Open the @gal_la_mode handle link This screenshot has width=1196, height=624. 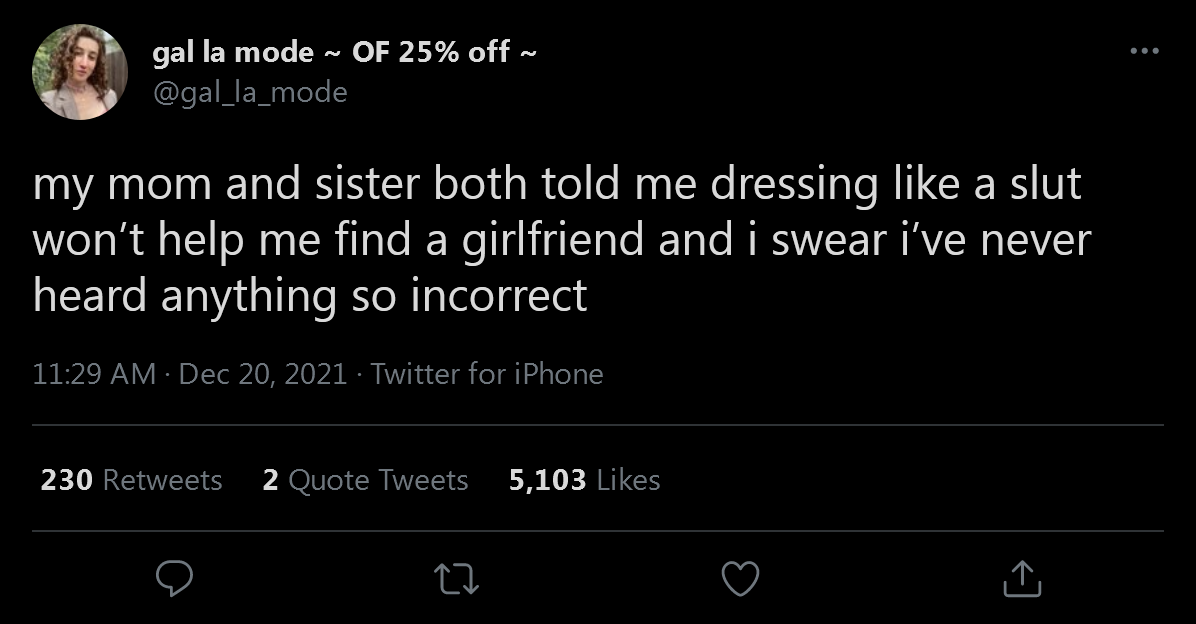click(250, 92)
